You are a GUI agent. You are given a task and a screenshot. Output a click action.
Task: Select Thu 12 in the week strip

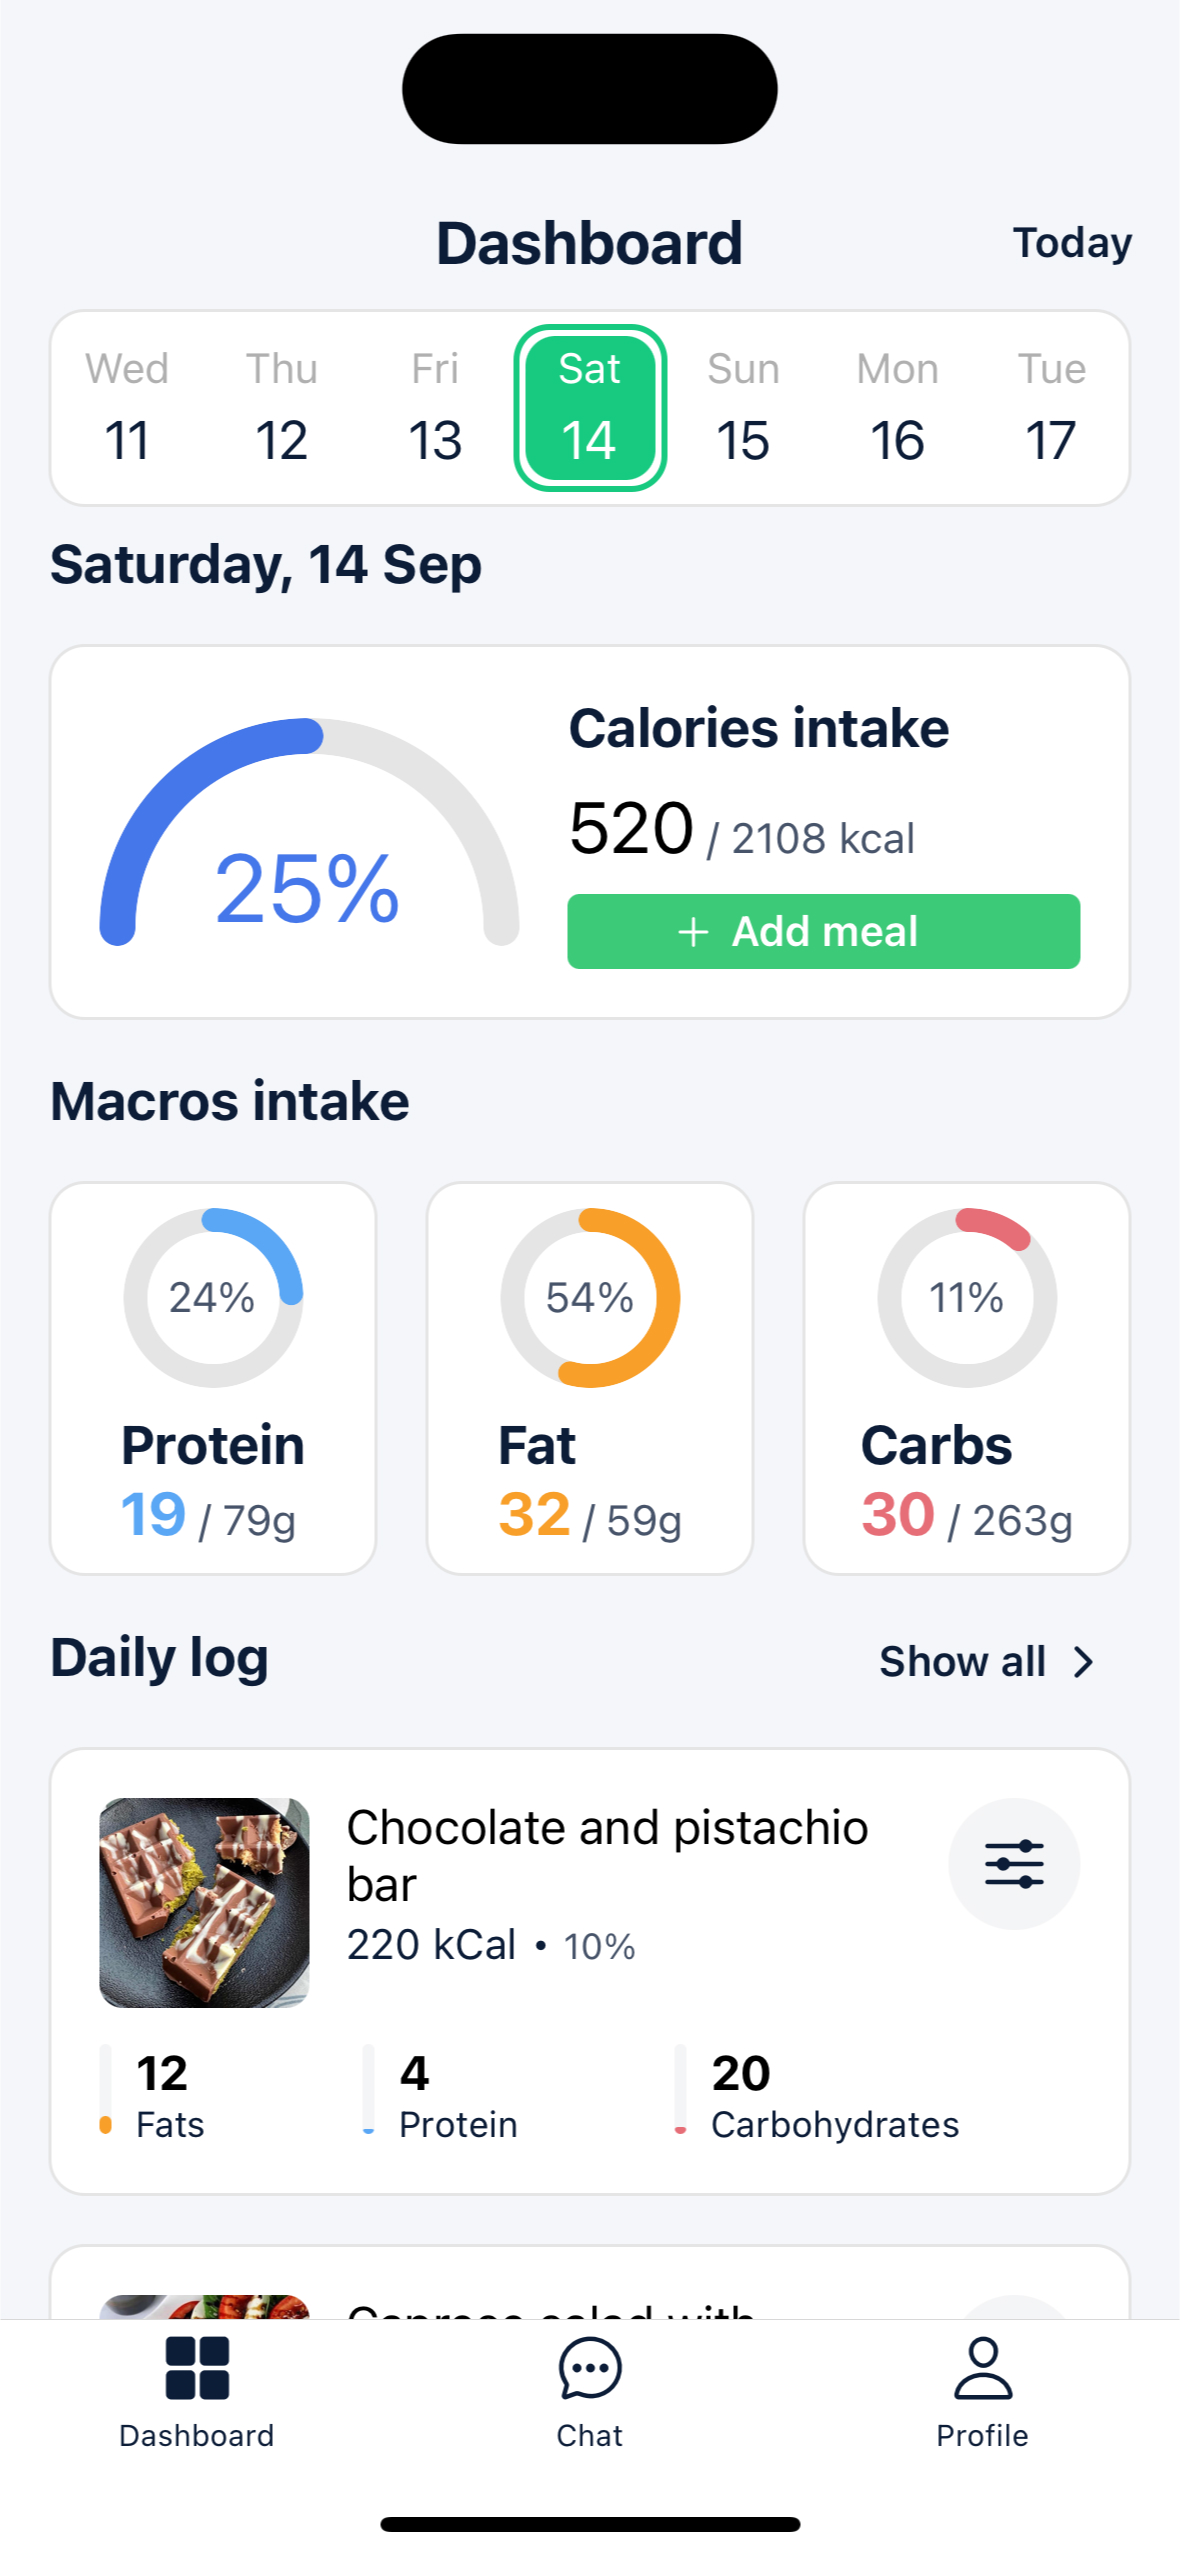pos(281,408)
